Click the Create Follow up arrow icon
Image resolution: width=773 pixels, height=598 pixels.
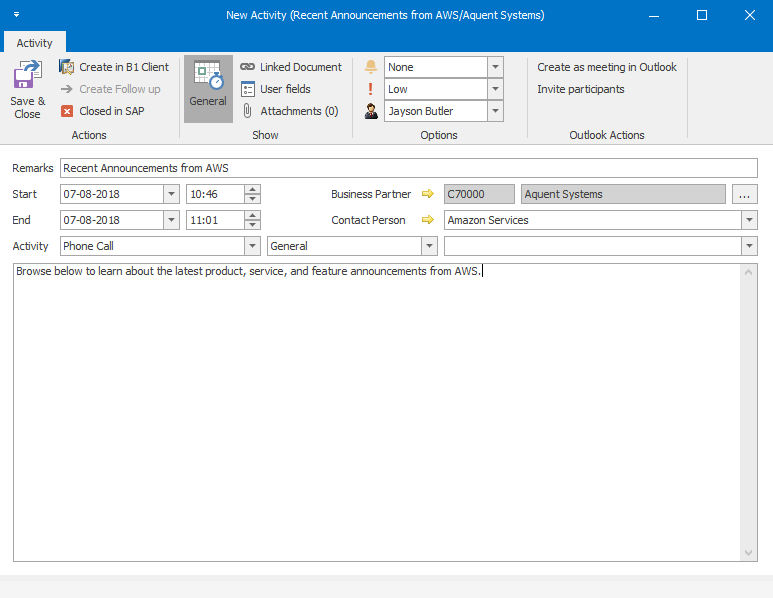pyautogui.click(x=67, y=89)
